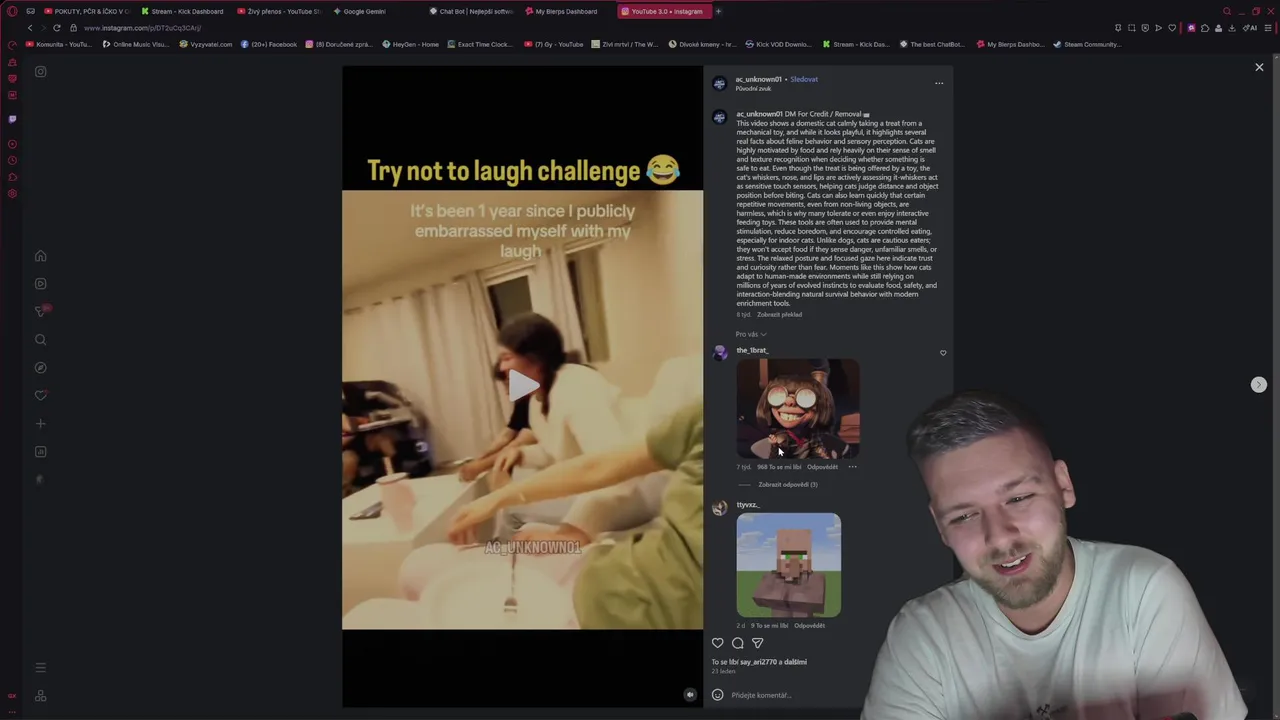Image resolution: width=1280 pixels, height=720 pixels.
Task: Open Vyzyvatel.com bookmark
Action: [206, 44]
